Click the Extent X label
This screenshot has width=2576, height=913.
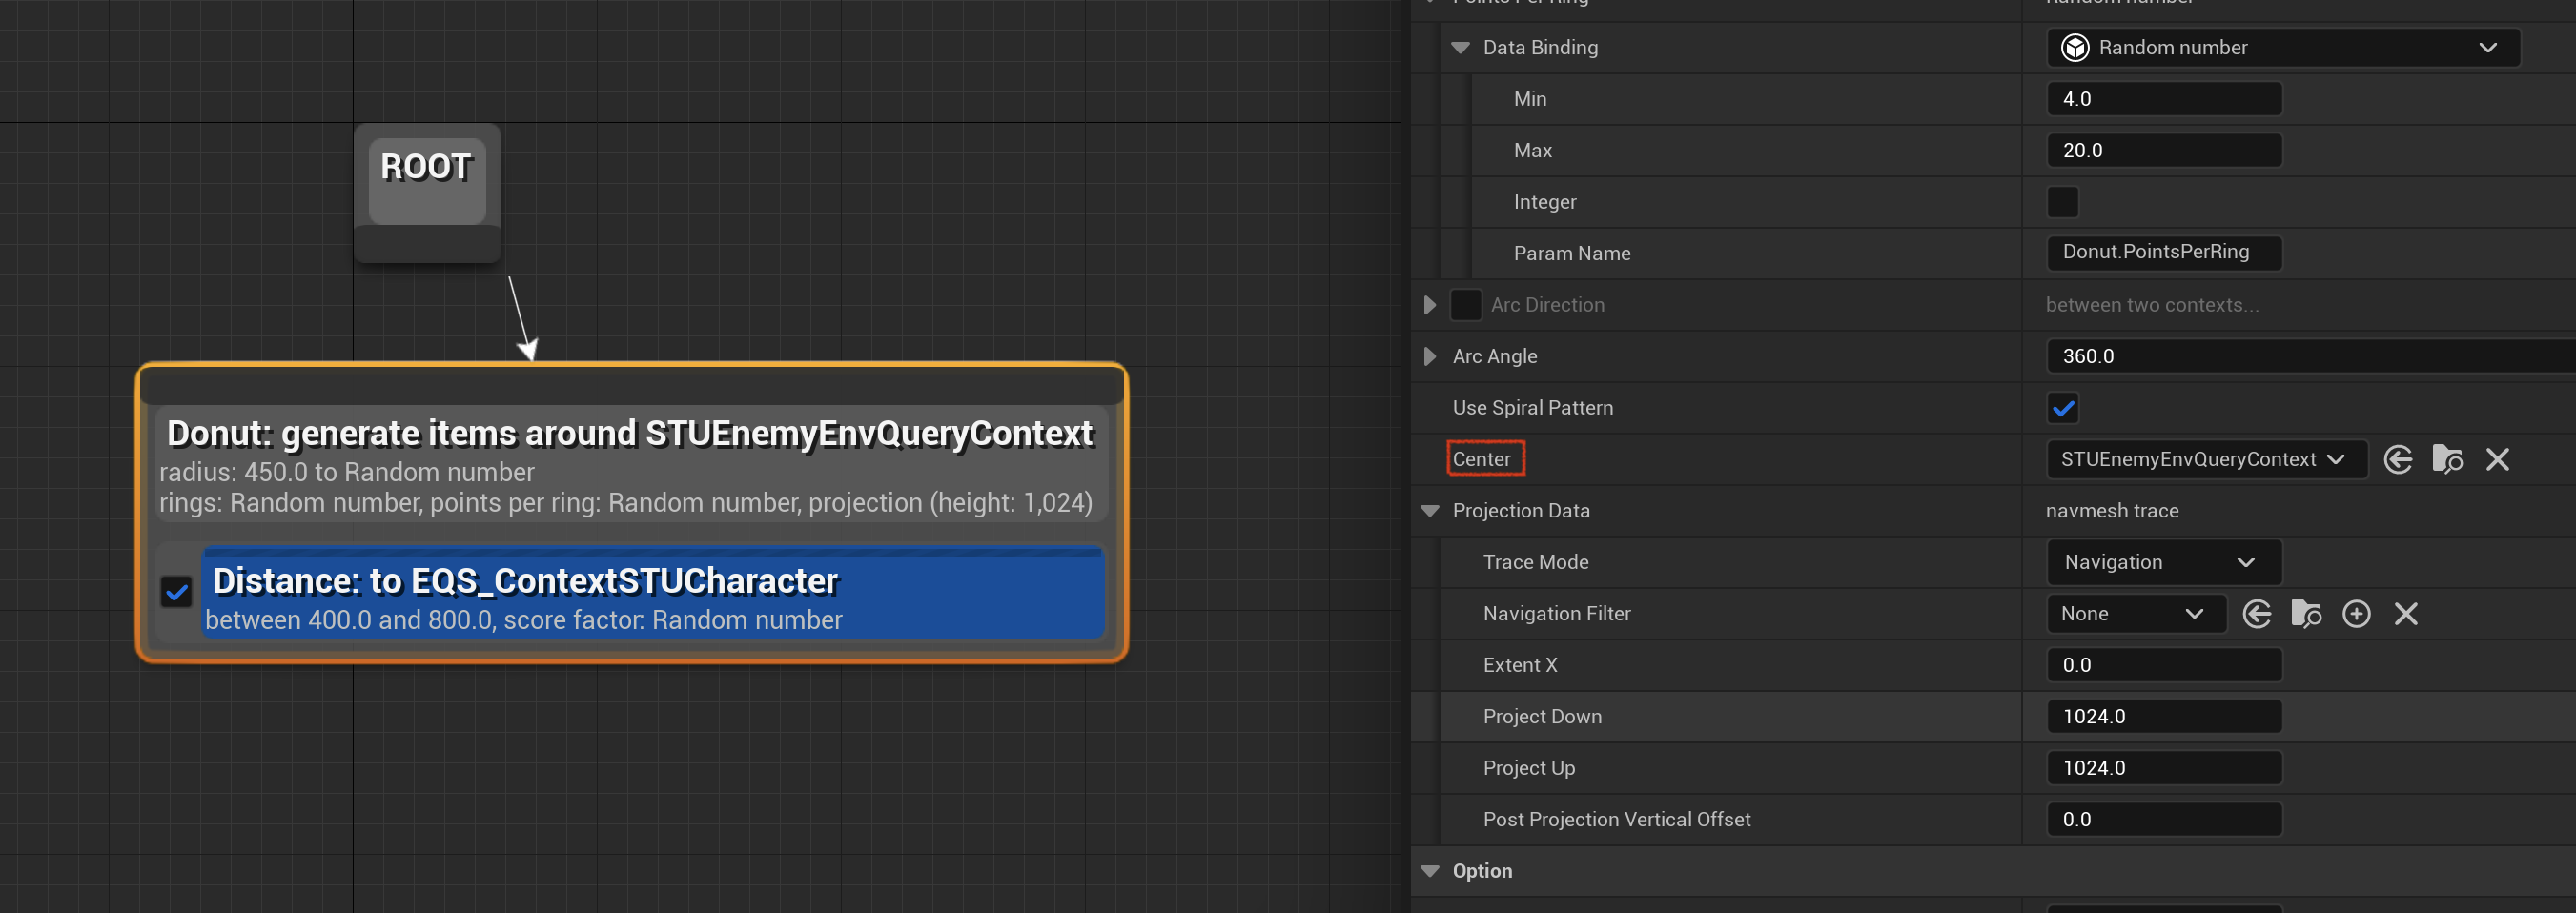pyautogui.click(x=1520, y=665)
